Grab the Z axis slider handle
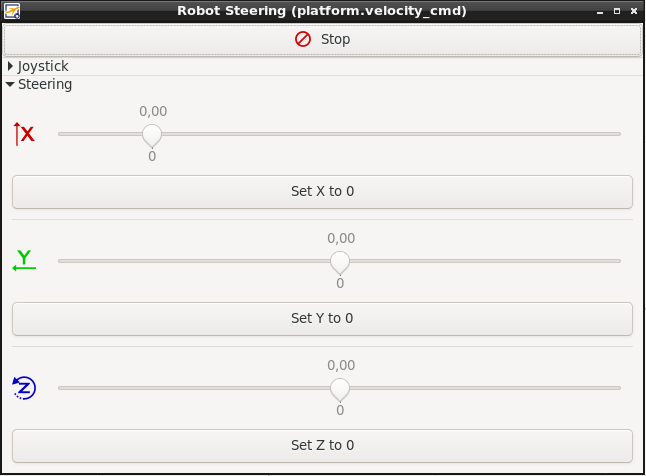 [x=340, y=388]
